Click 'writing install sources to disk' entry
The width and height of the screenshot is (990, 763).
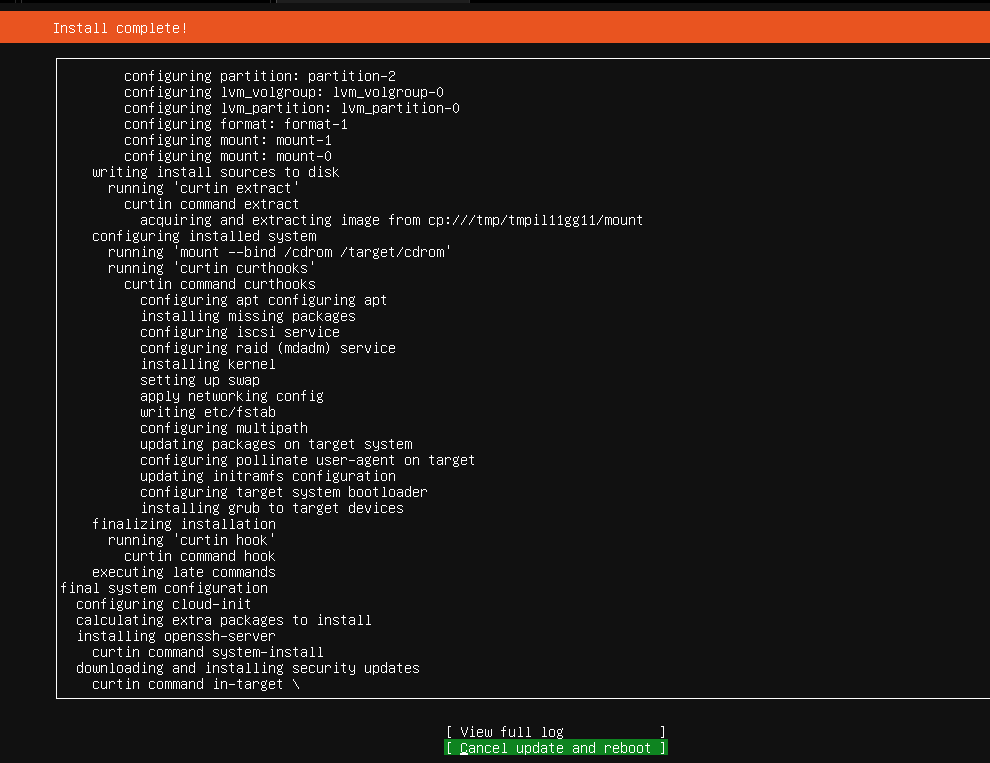pyautogui.click(x=216, y=172)
